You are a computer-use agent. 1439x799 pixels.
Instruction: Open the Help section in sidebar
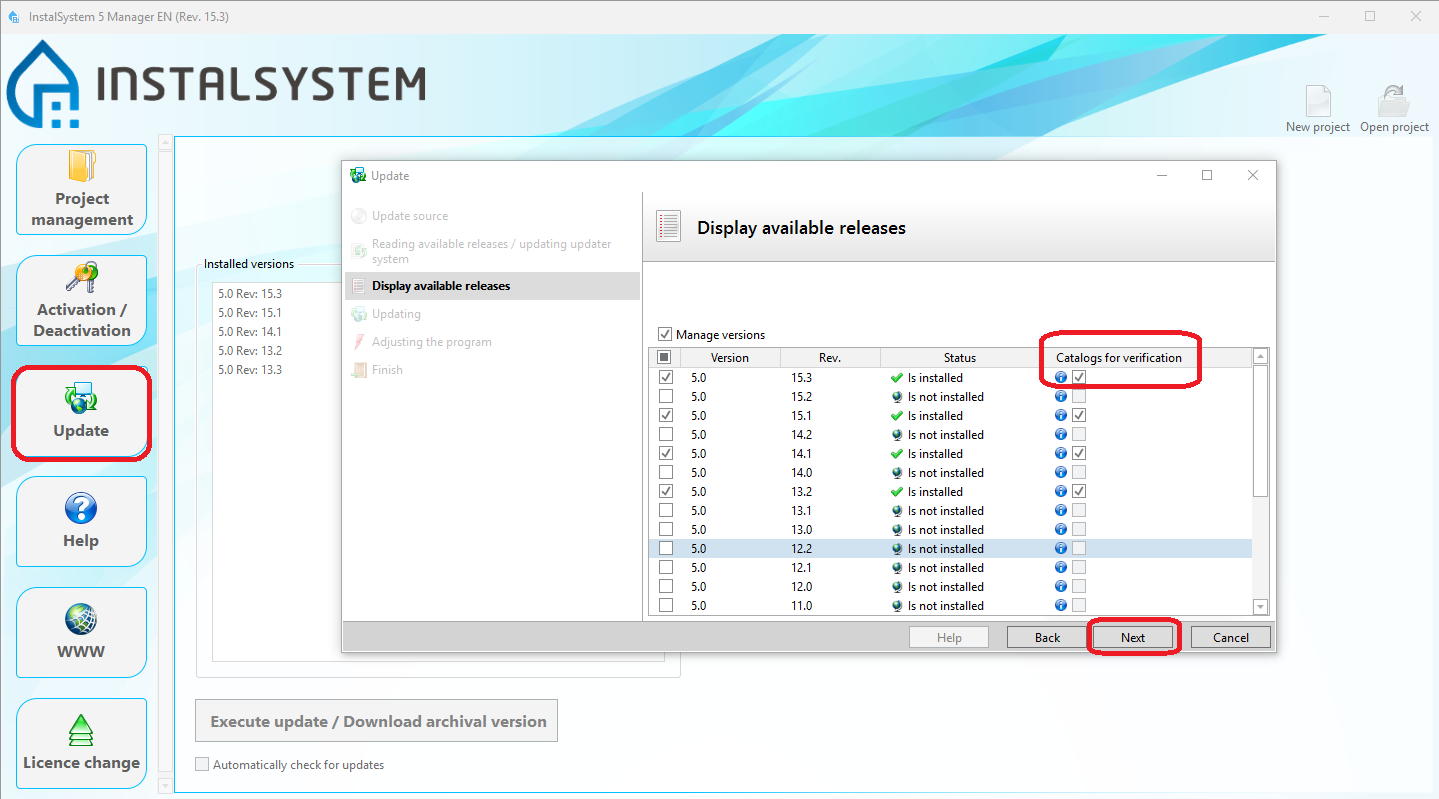coord(81,521)
